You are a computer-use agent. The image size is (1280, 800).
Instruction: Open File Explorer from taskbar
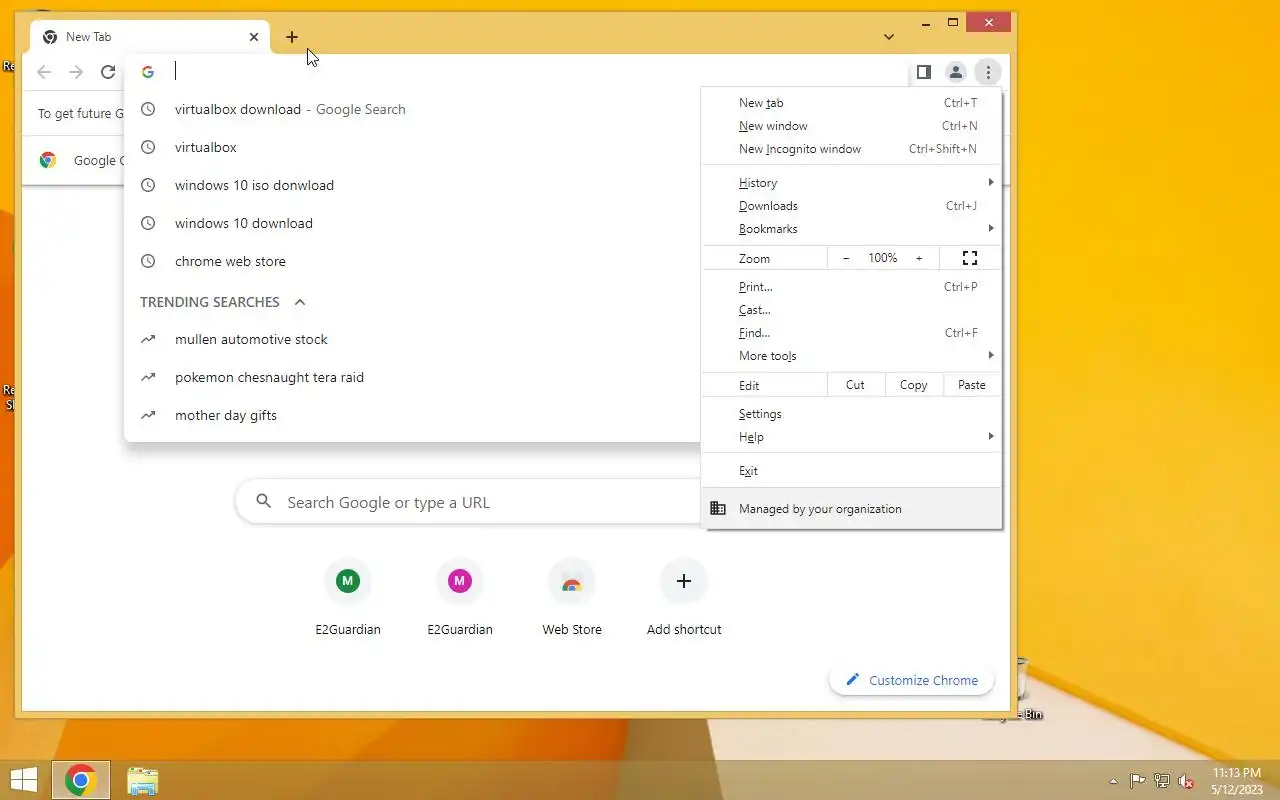click(143, 780)
